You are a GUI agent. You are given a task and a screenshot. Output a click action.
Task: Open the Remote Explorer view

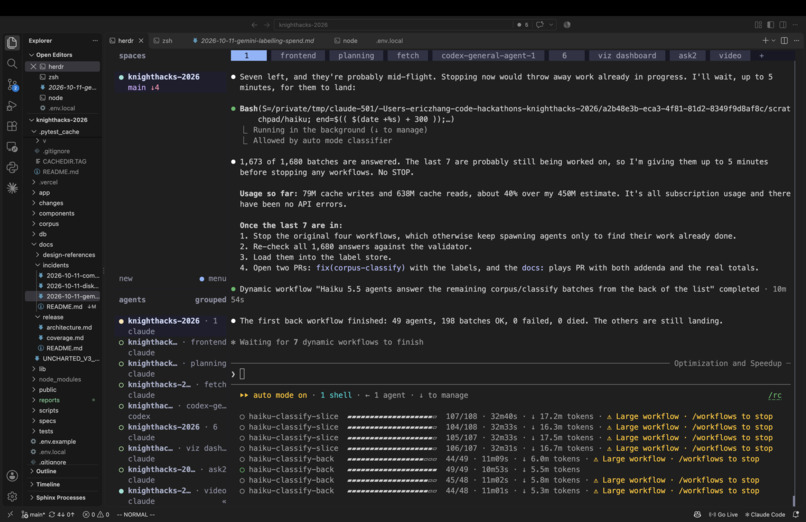coord(12,147)
